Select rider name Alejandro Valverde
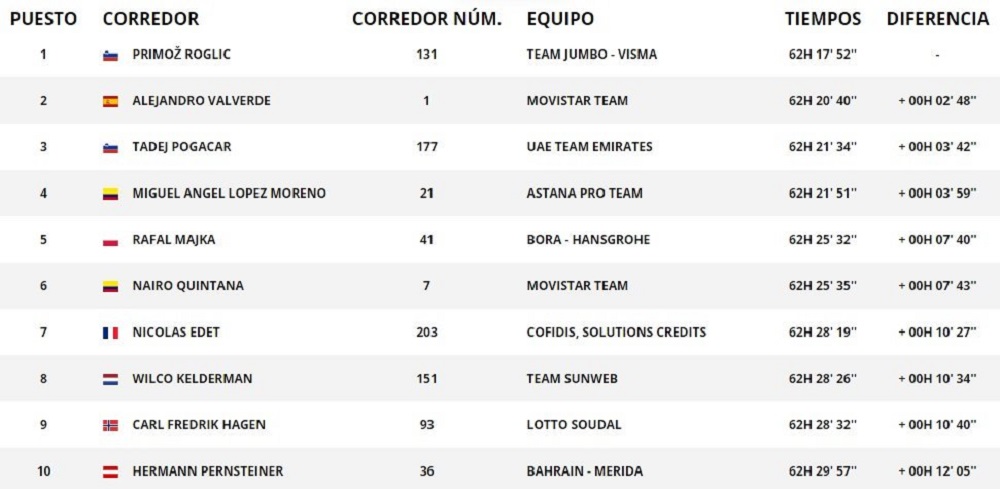Viewport: 1000px width, 489px height. [201, 101]
